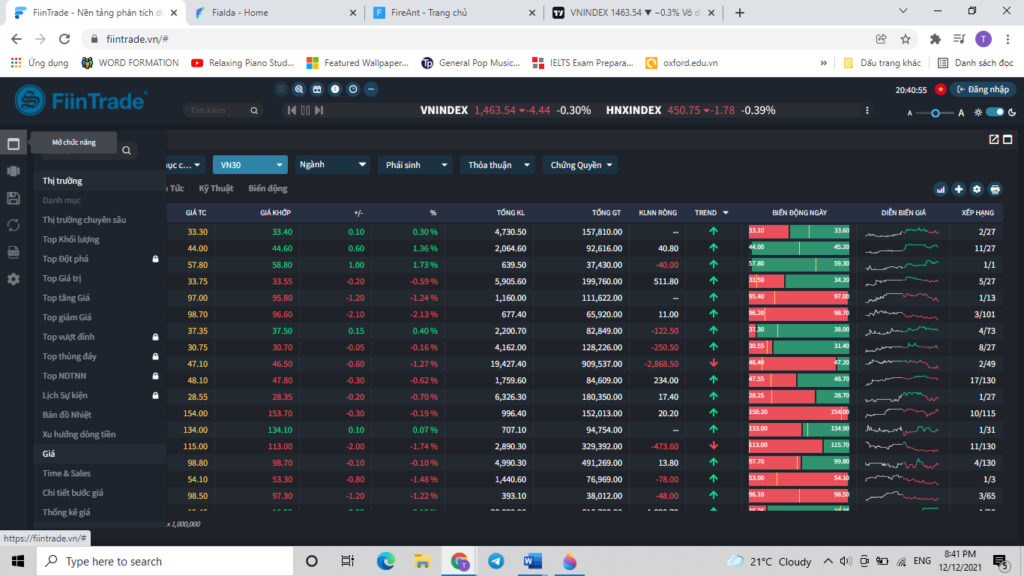
Task: Open the functions window icon in left sidebar
Action: 13,144
